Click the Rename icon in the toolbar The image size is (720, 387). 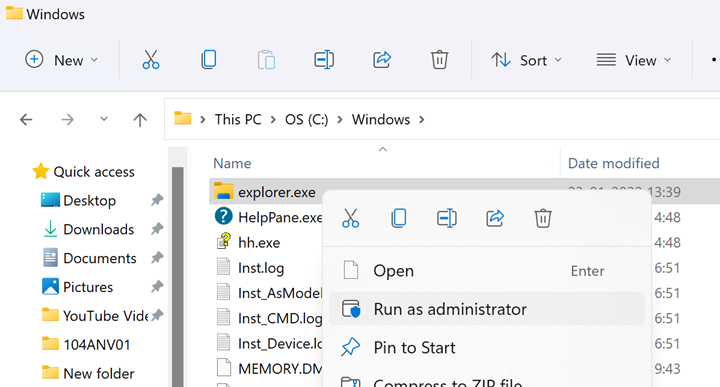[324, 60]
